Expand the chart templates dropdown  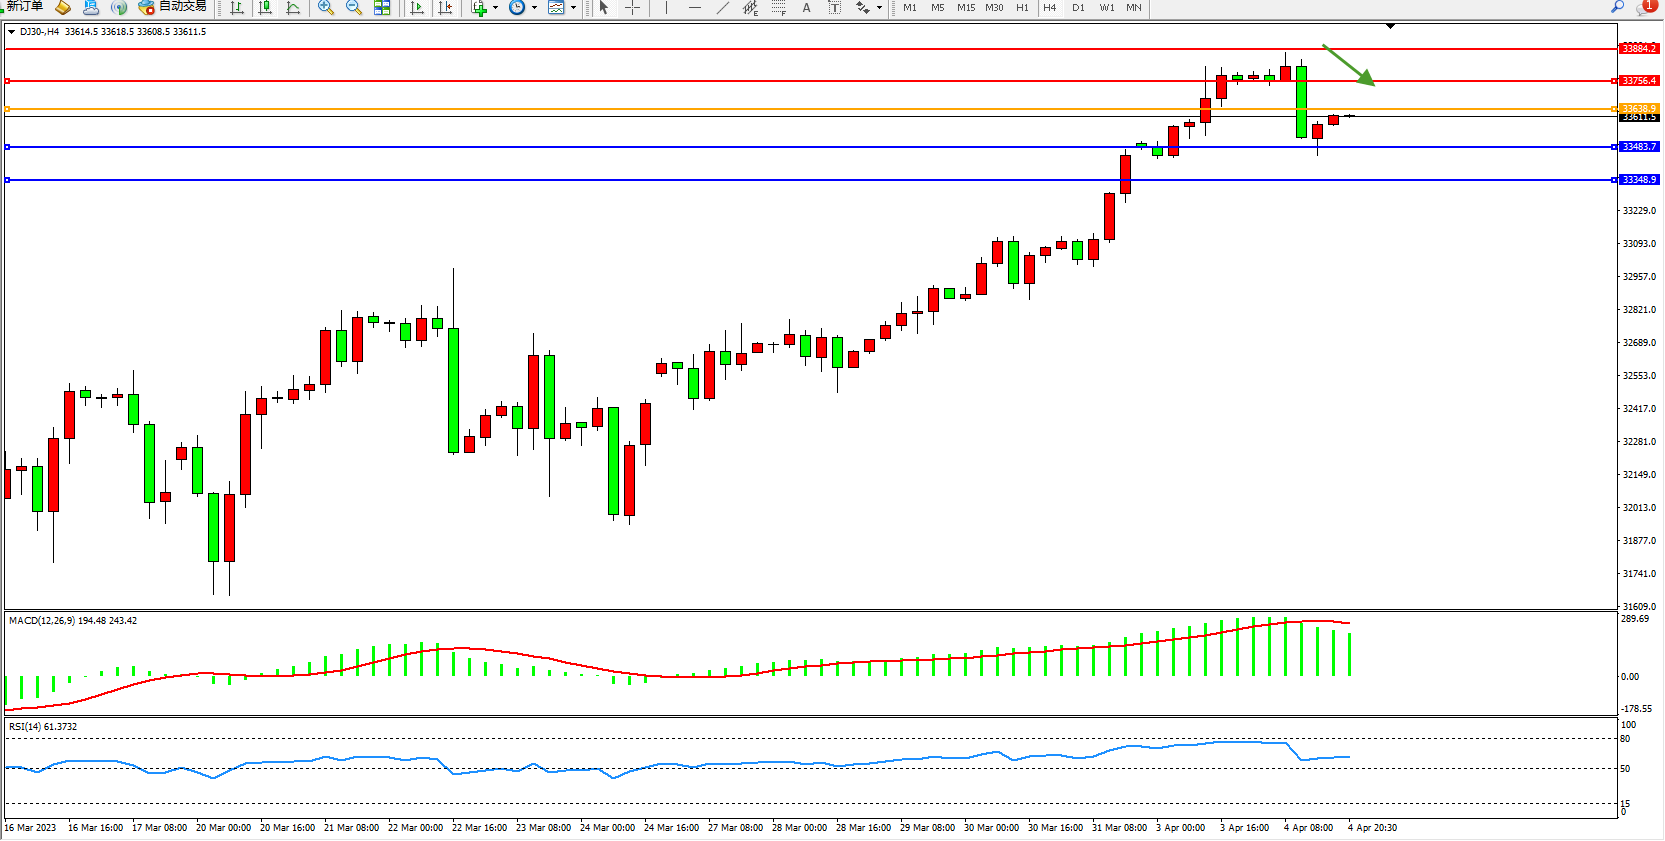[573, 7]
